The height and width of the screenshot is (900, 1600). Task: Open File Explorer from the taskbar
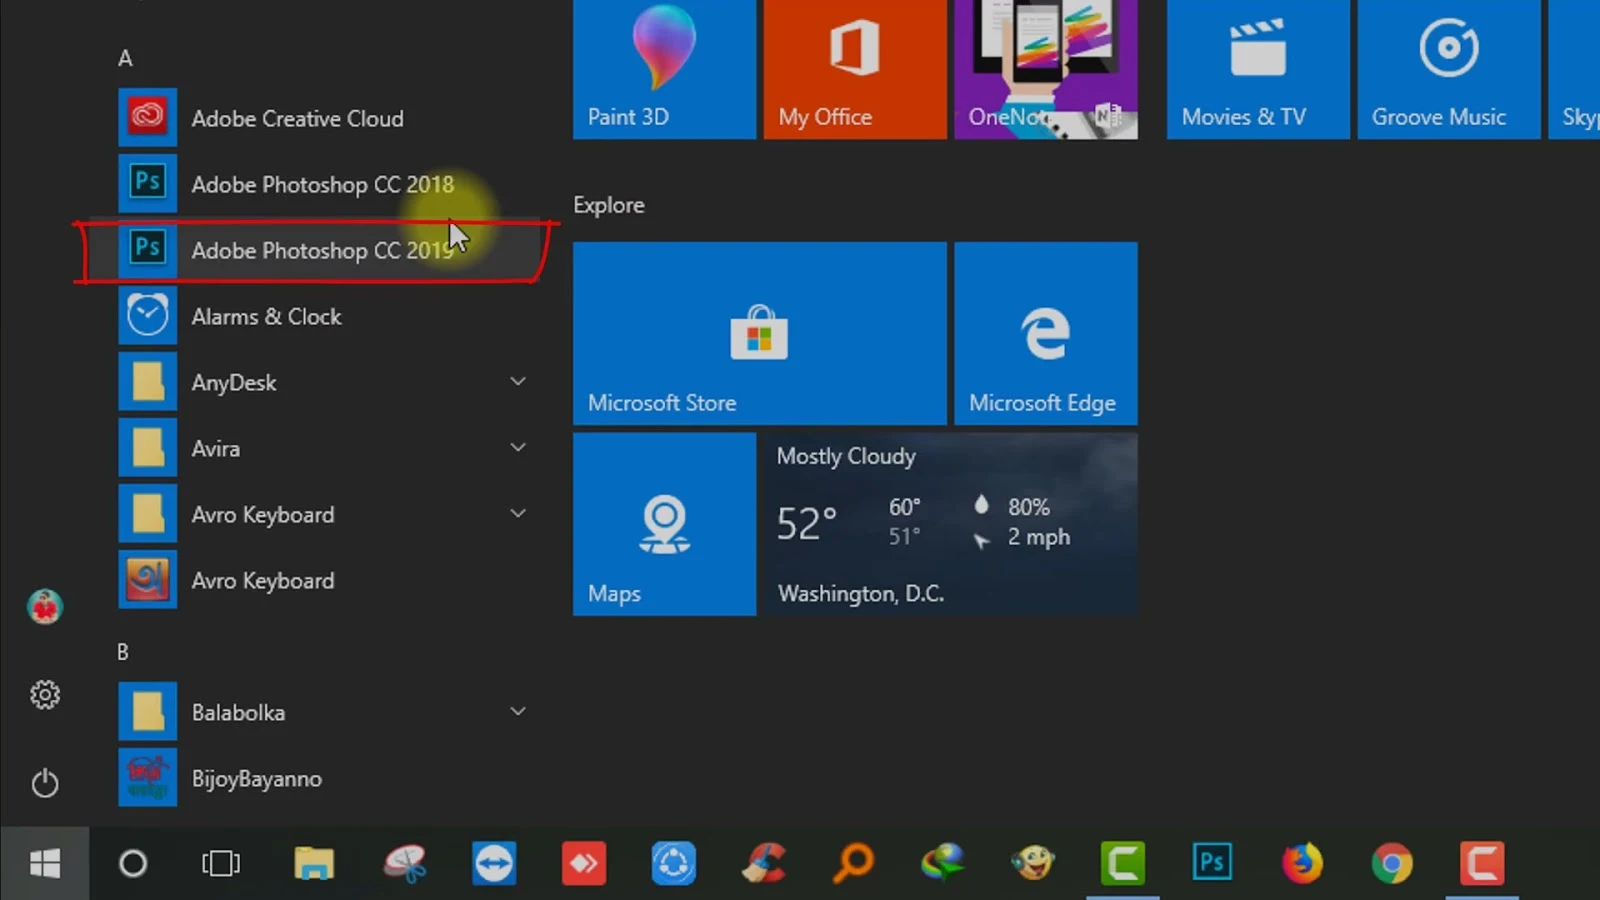click(x=313, y=863)
